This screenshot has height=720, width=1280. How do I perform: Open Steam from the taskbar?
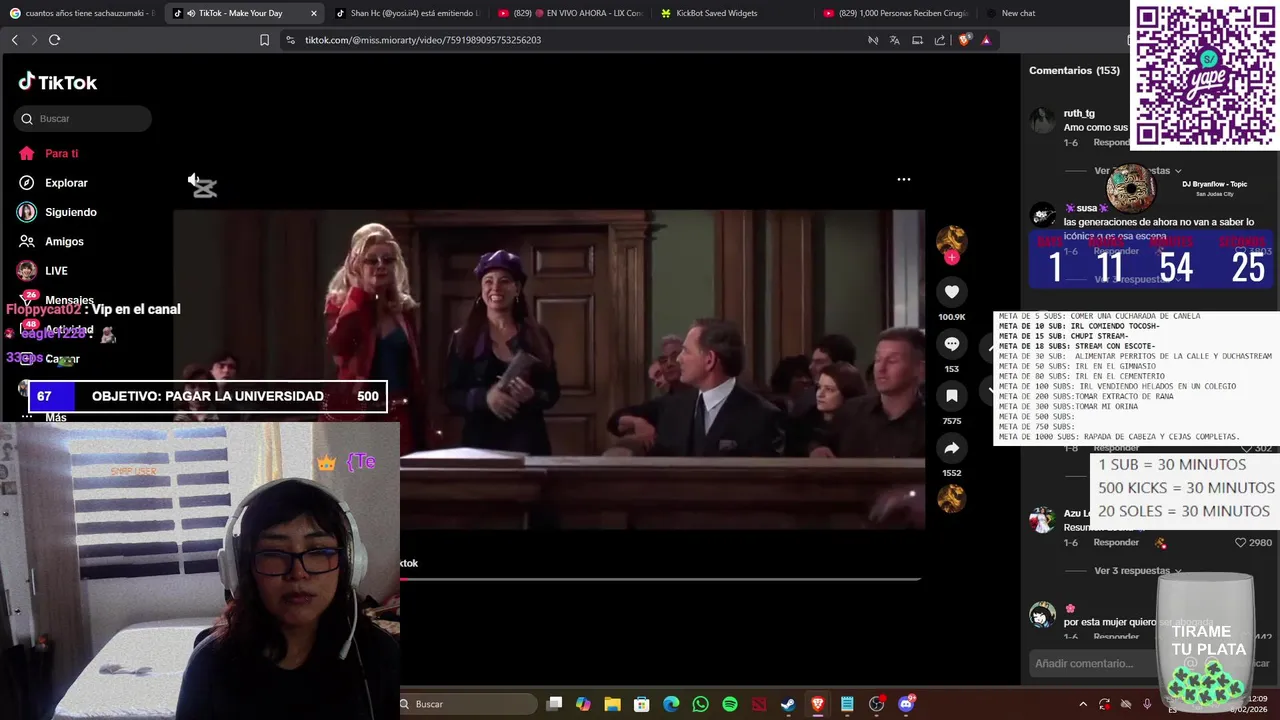coord(788,704)
